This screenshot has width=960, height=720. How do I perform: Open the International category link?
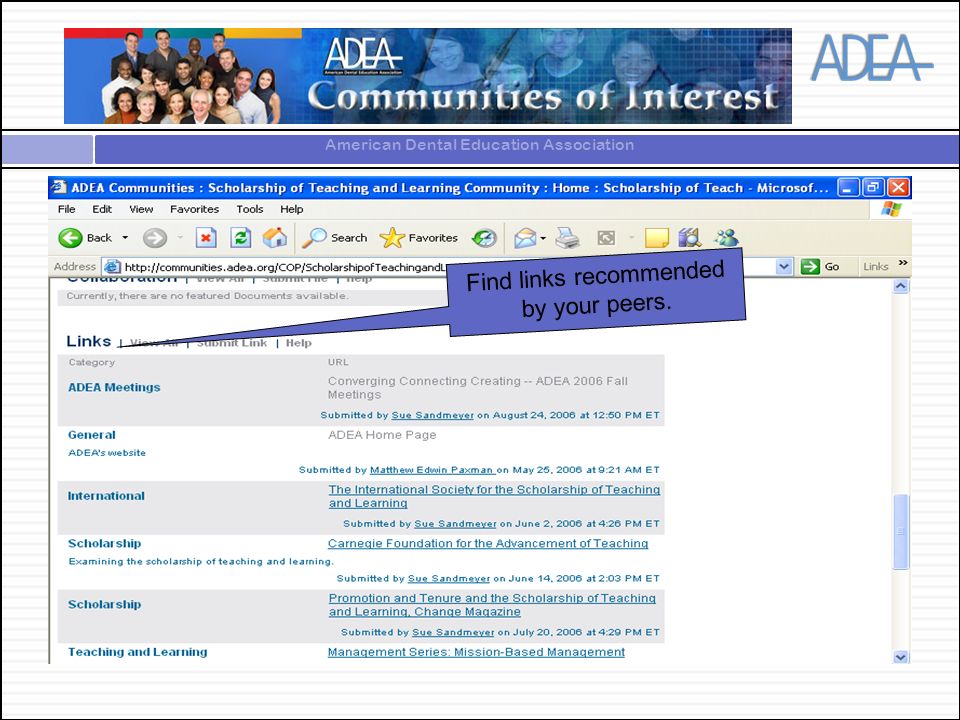pos(106,496)
